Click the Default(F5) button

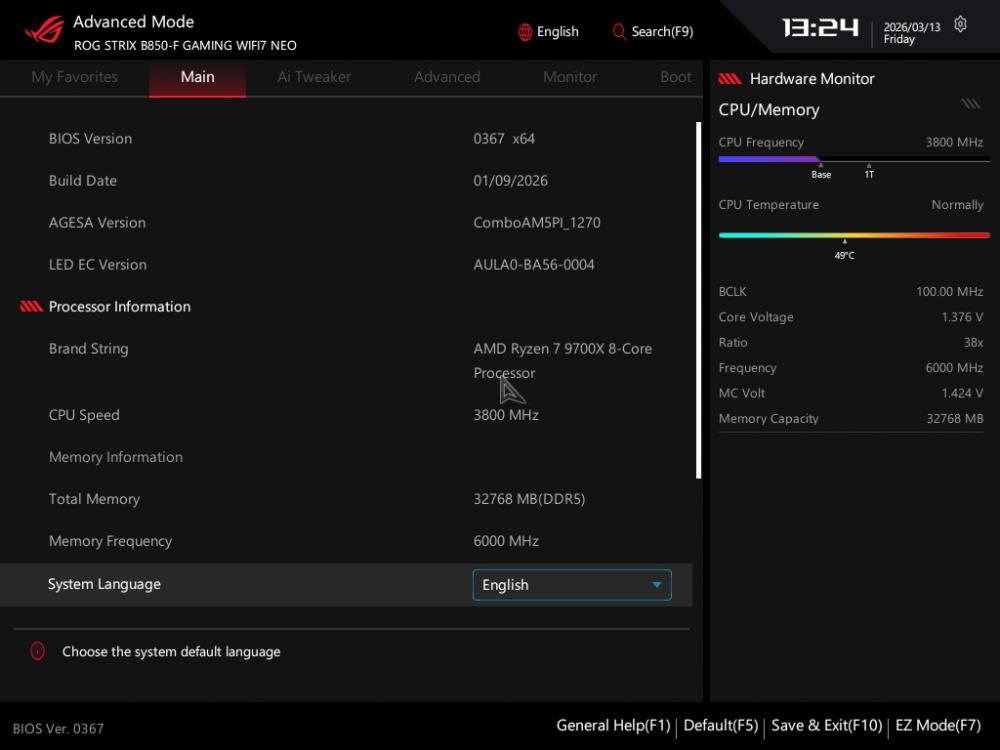(x=720, y=726)
